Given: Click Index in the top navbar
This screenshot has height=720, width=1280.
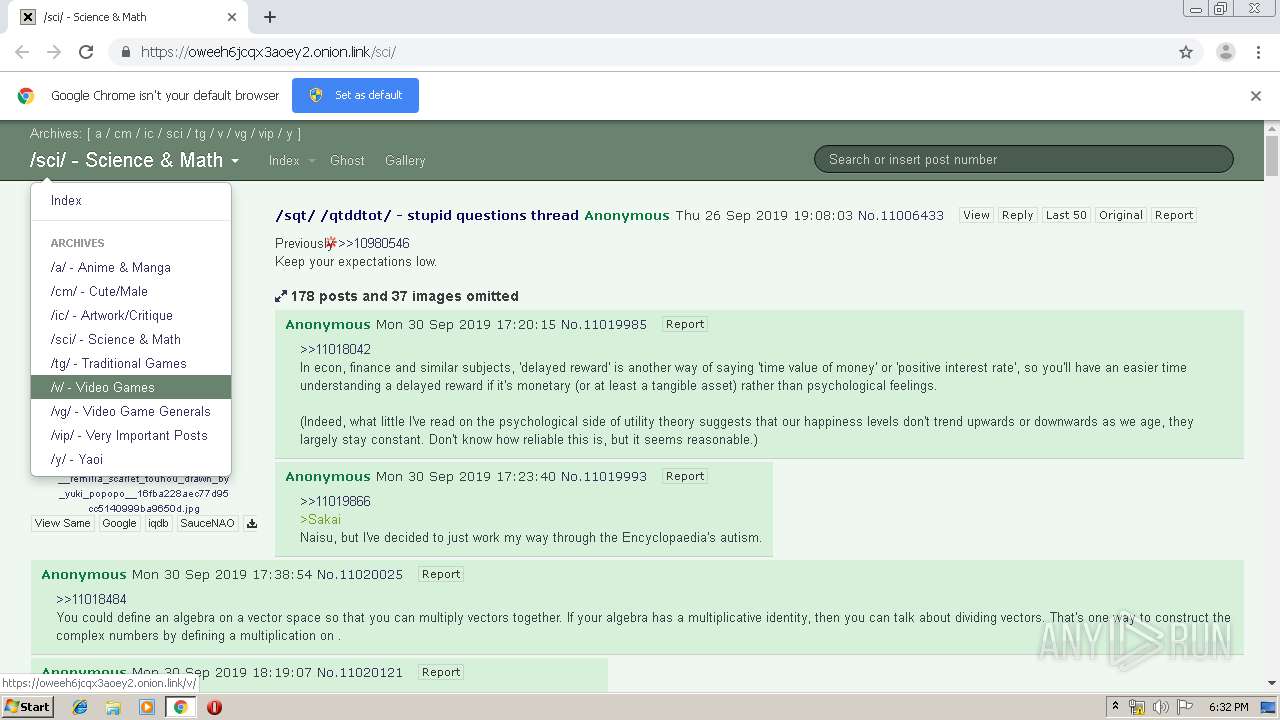Looking at the screenshot, I should click(x=284, y=160).
